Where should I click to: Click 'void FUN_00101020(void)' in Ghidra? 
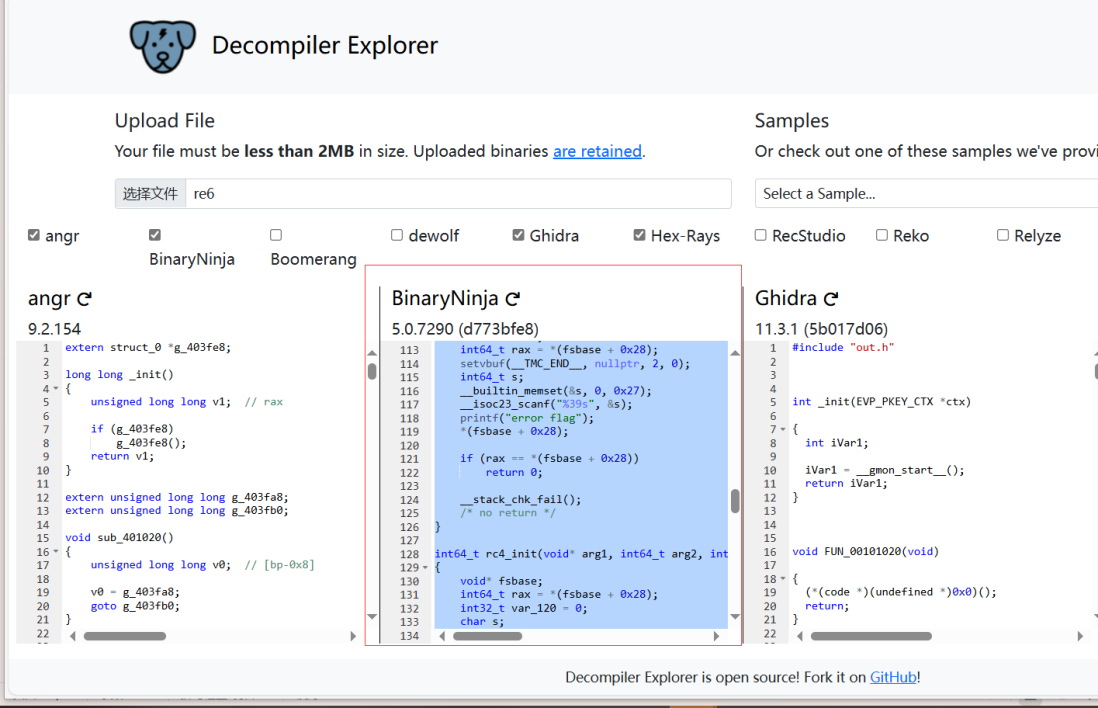[x=866, y=552]
